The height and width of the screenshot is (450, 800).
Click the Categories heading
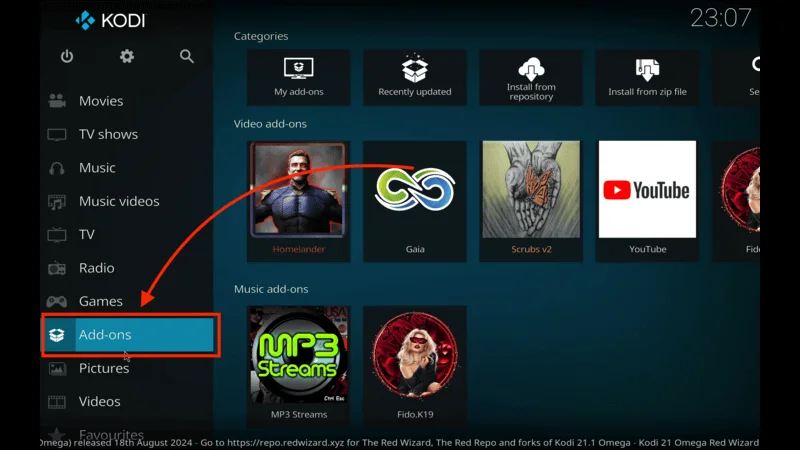[261, 36]
